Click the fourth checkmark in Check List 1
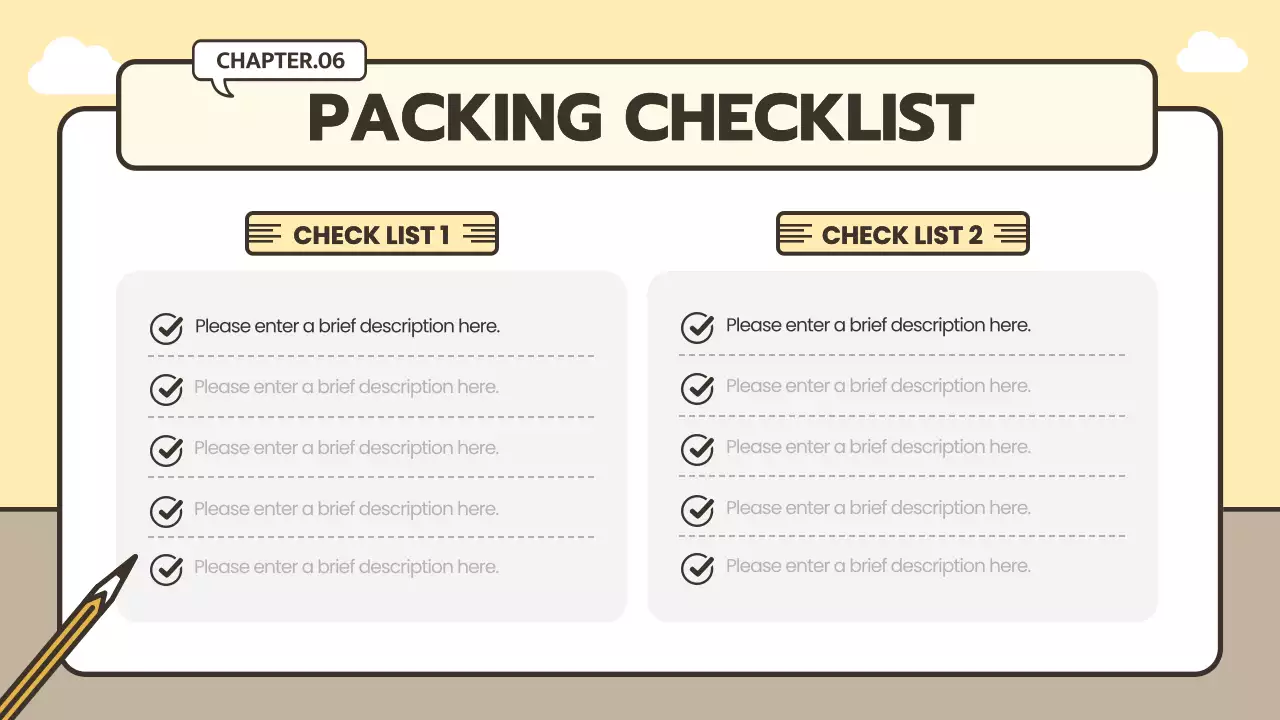 (166, 511)
